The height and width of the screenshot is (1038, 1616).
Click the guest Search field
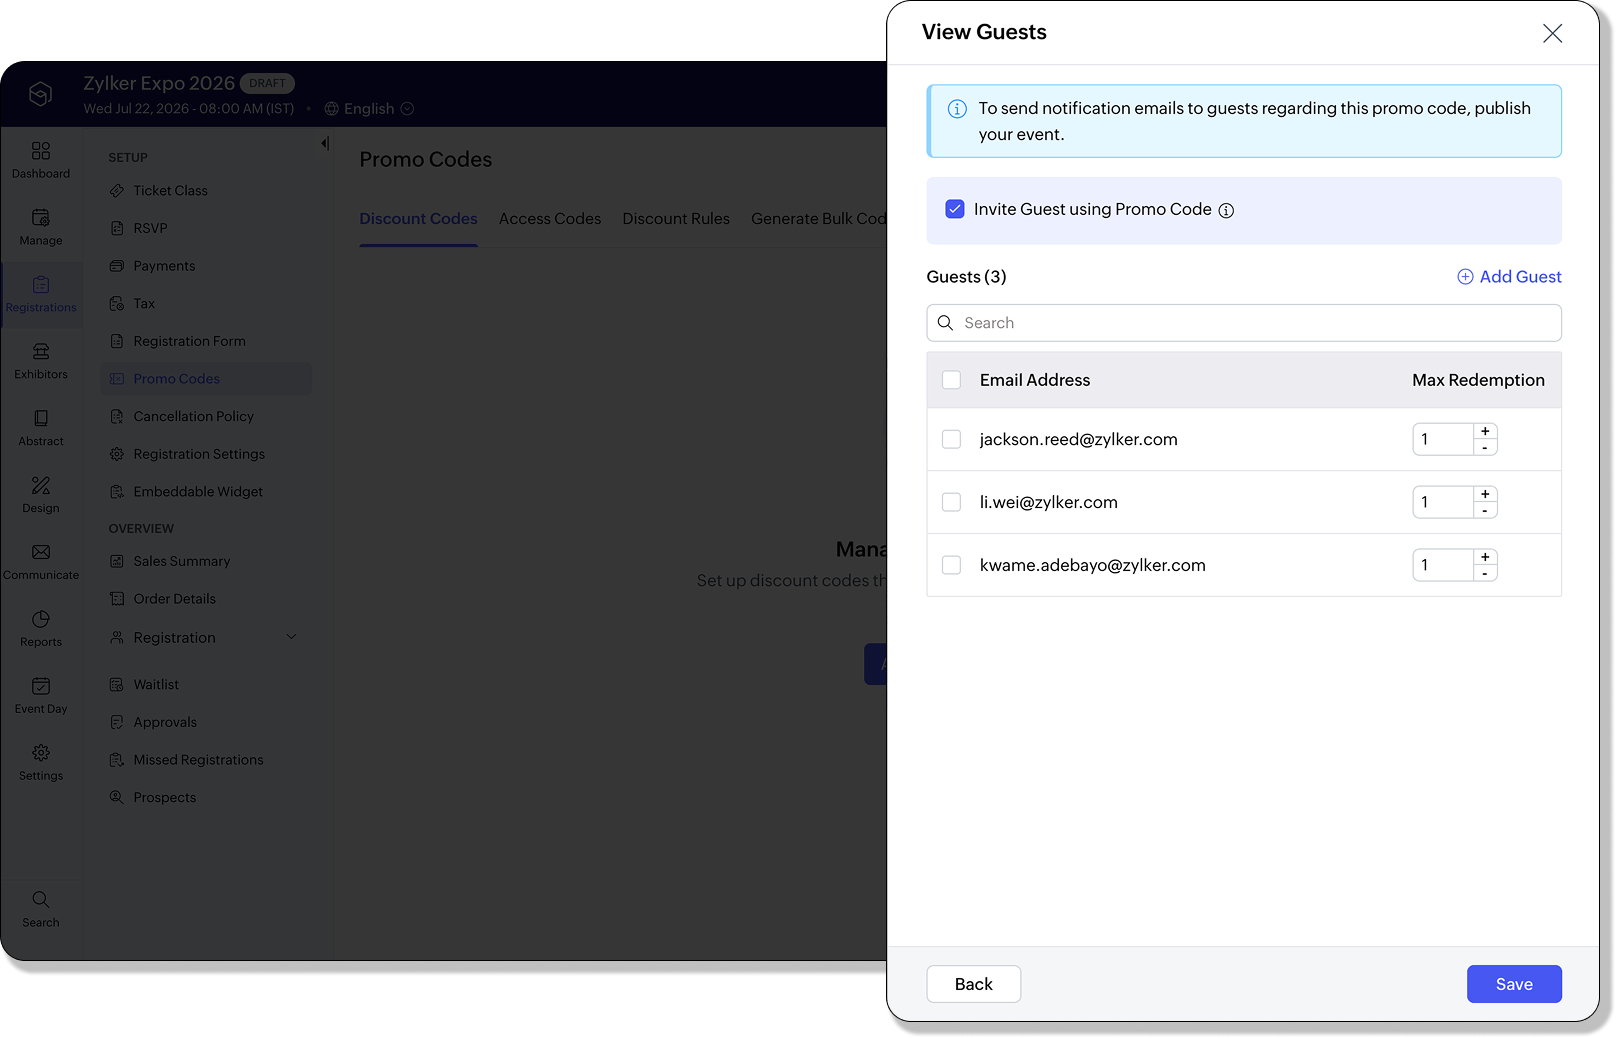1244,323
